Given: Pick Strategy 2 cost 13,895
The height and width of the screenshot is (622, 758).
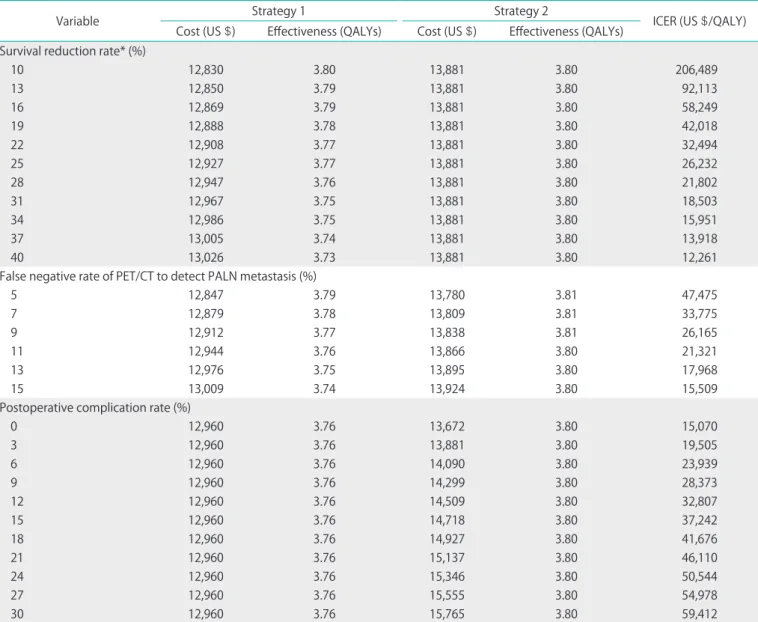Looking at the screenshot, I should click(x=447, y=370).
